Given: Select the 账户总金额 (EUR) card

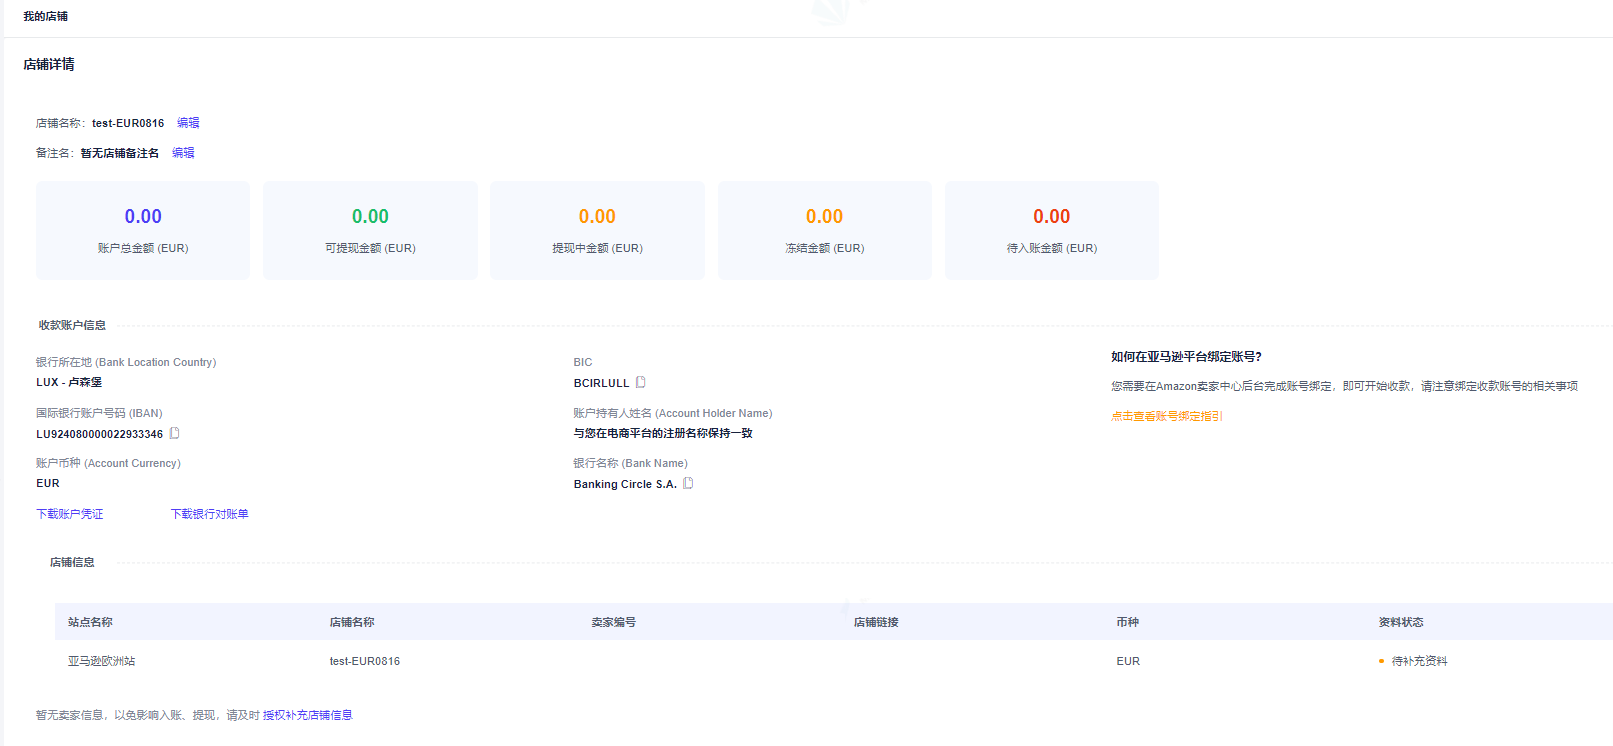Looking at the screenshot, I should pos(143,230).
